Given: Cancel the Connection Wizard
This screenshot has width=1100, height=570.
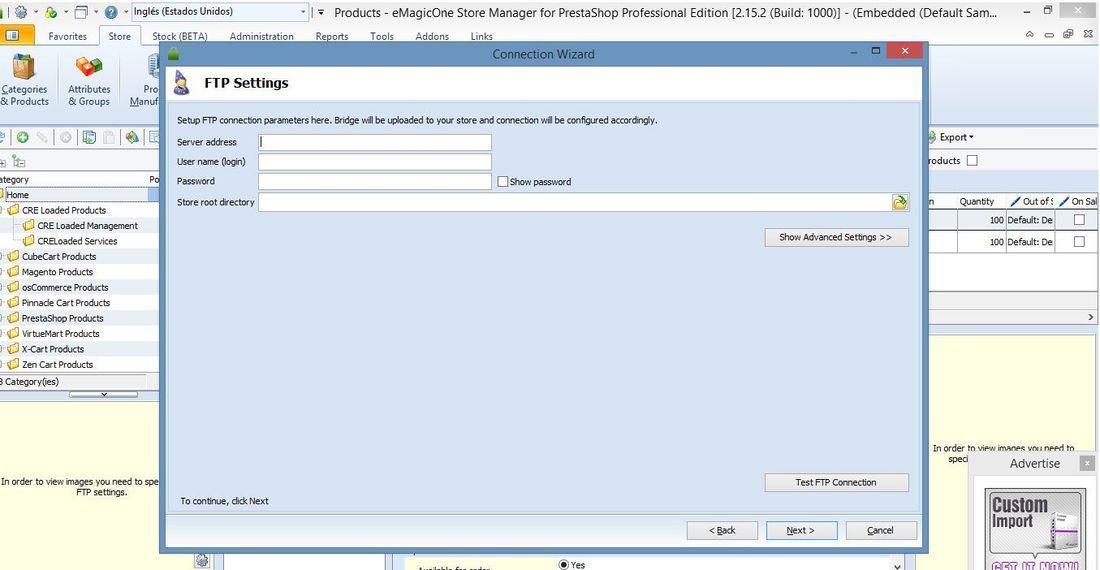Looking at the screenshot, I should click(880, 531).
